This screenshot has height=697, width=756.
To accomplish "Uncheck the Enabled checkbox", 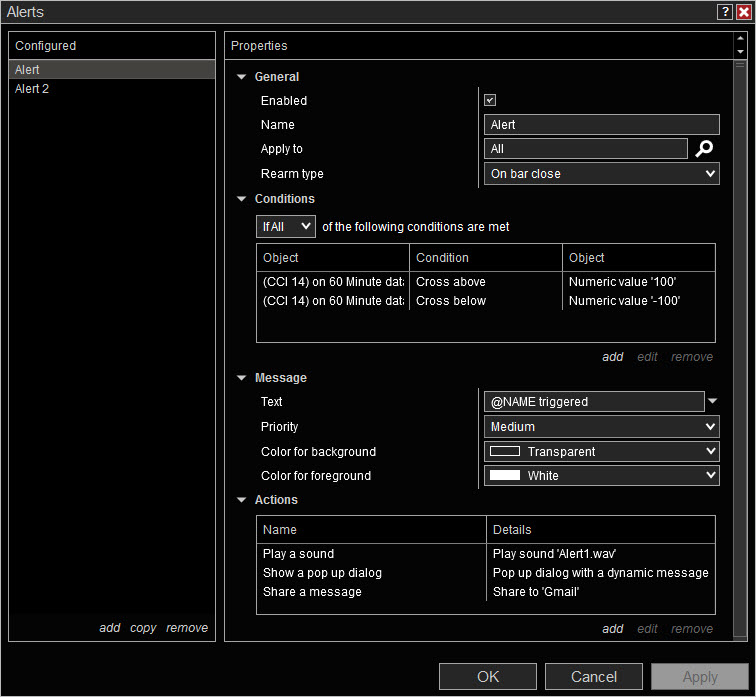I will click(x=490, y=100).
